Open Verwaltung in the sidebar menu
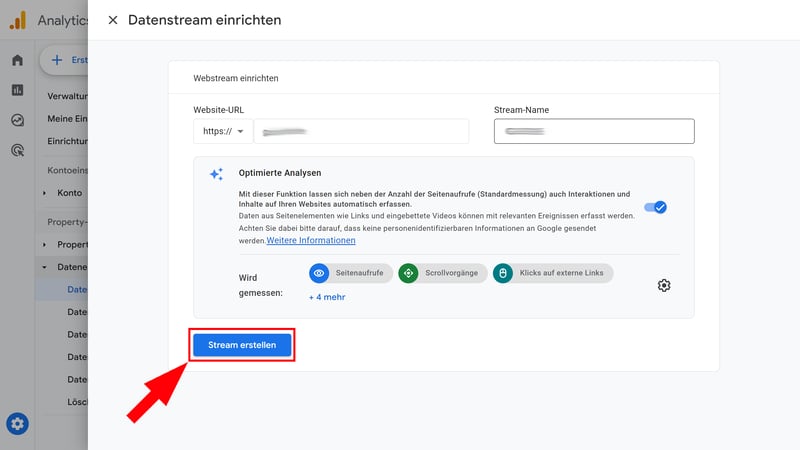Viewport: 800px width, 450px height. 67,96
